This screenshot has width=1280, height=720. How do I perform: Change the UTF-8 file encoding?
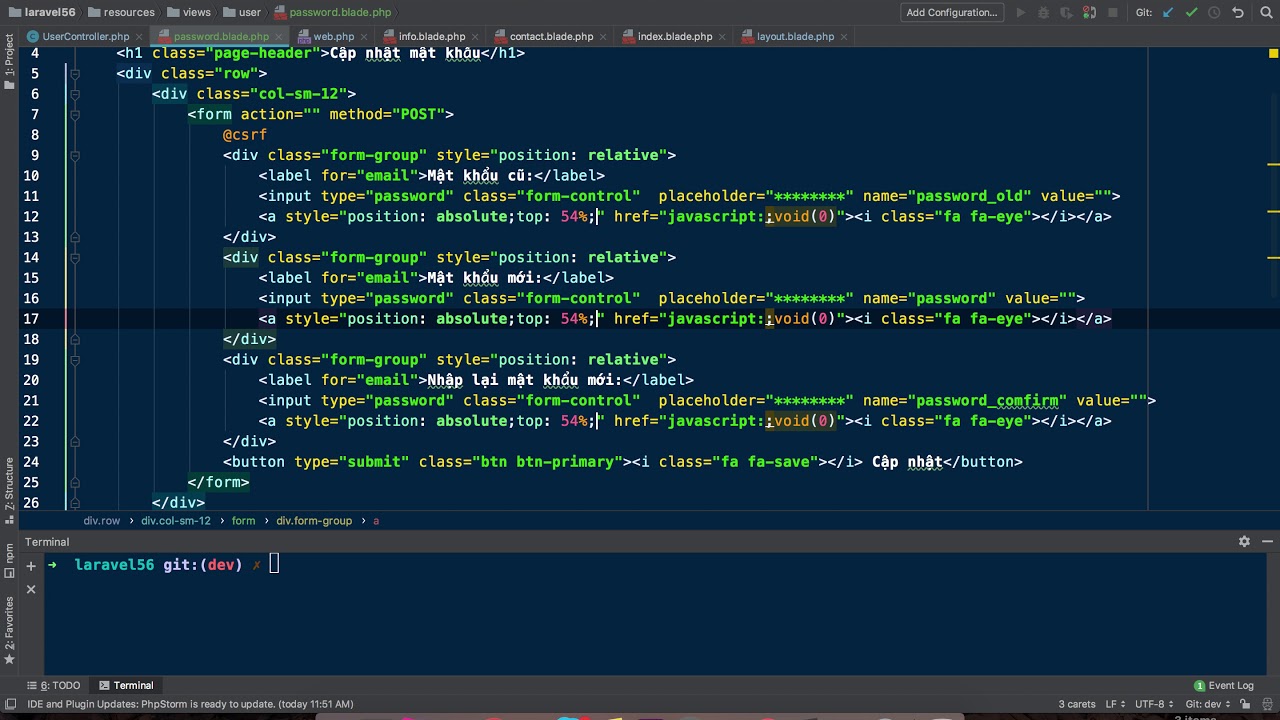click(x=1153, y=704)
